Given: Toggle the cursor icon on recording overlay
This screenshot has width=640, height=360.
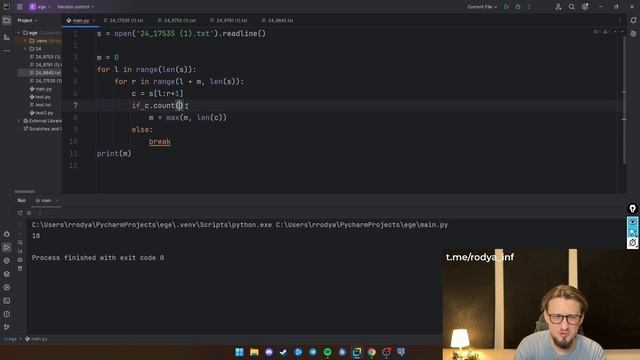Looking at the screenshot, I should click(633, 232).
